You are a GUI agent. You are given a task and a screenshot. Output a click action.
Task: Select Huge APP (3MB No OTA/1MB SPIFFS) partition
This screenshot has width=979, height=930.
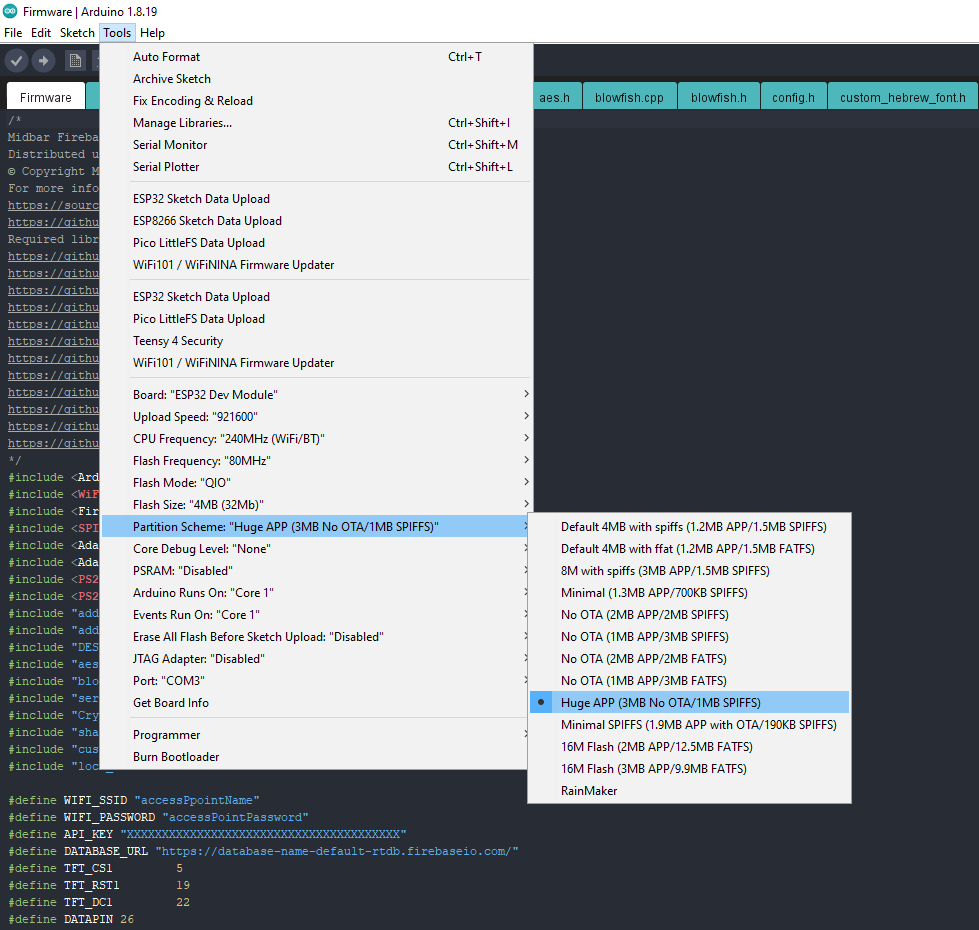689,702
